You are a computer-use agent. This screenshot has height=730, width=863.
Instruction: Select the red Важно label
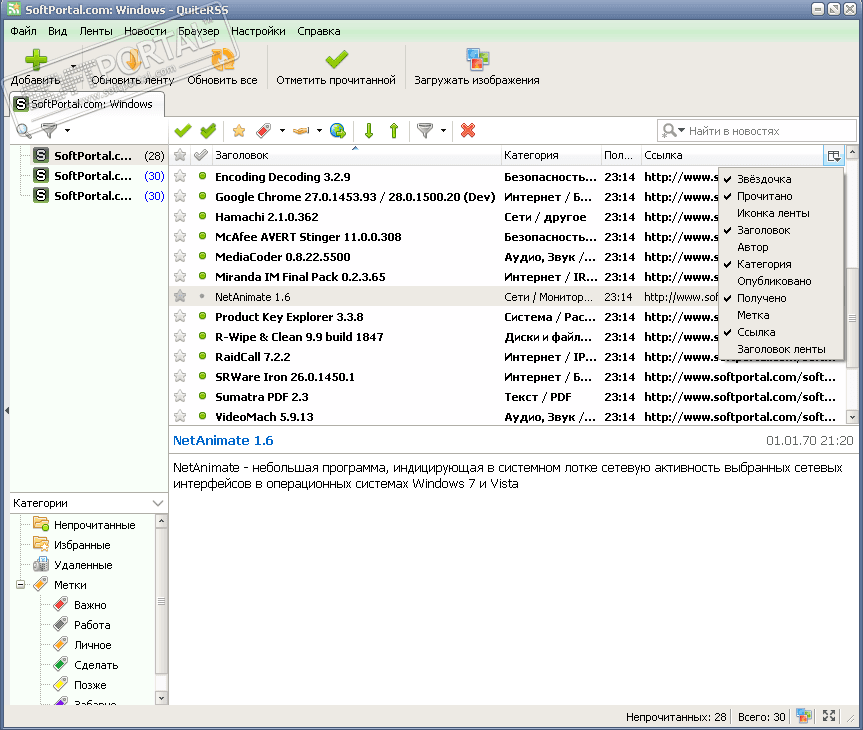click(x=90, y=605)
